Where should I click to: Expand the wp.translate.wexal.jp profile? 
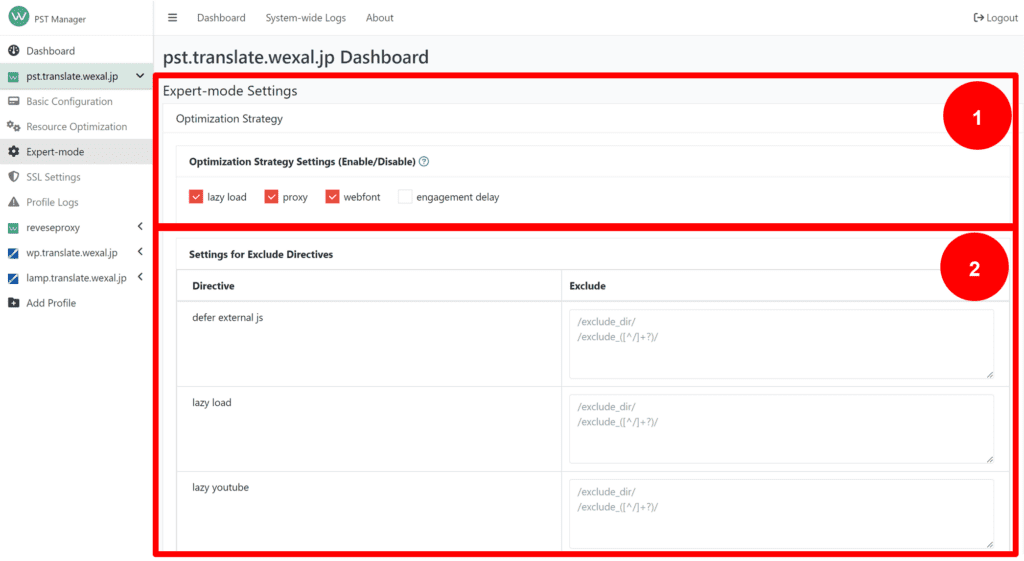click(x=140, y=252)
